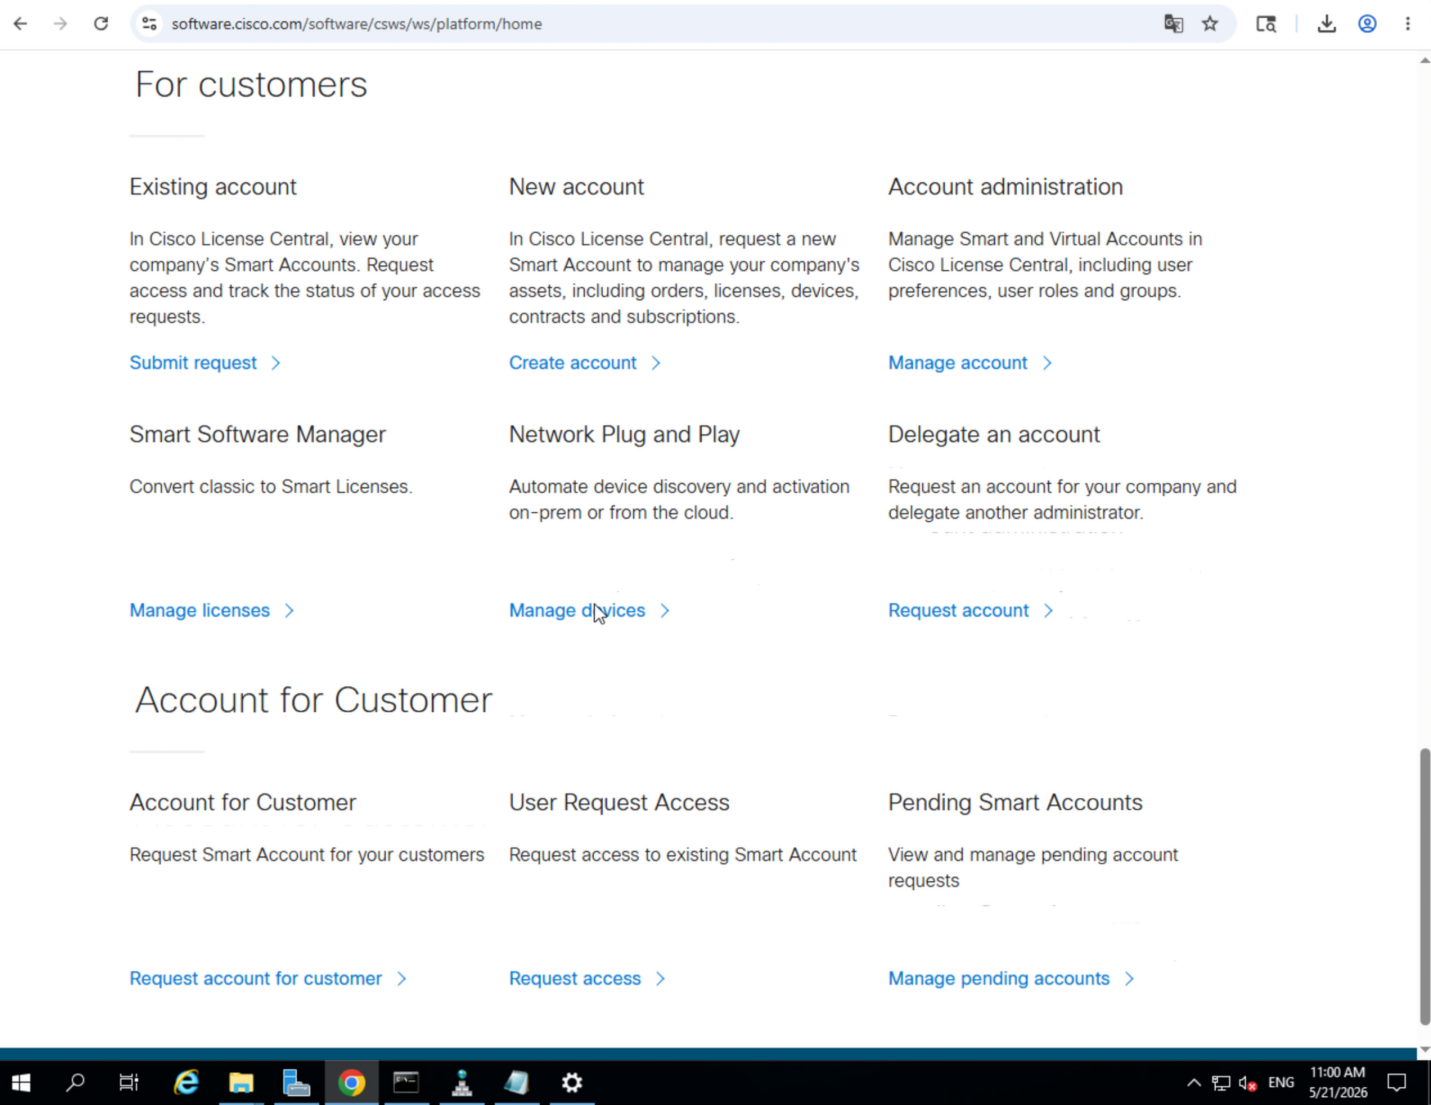Follow the Manage devices link
The width and height of the screenshot is (1431, 1105).
(x=577, y=611)
